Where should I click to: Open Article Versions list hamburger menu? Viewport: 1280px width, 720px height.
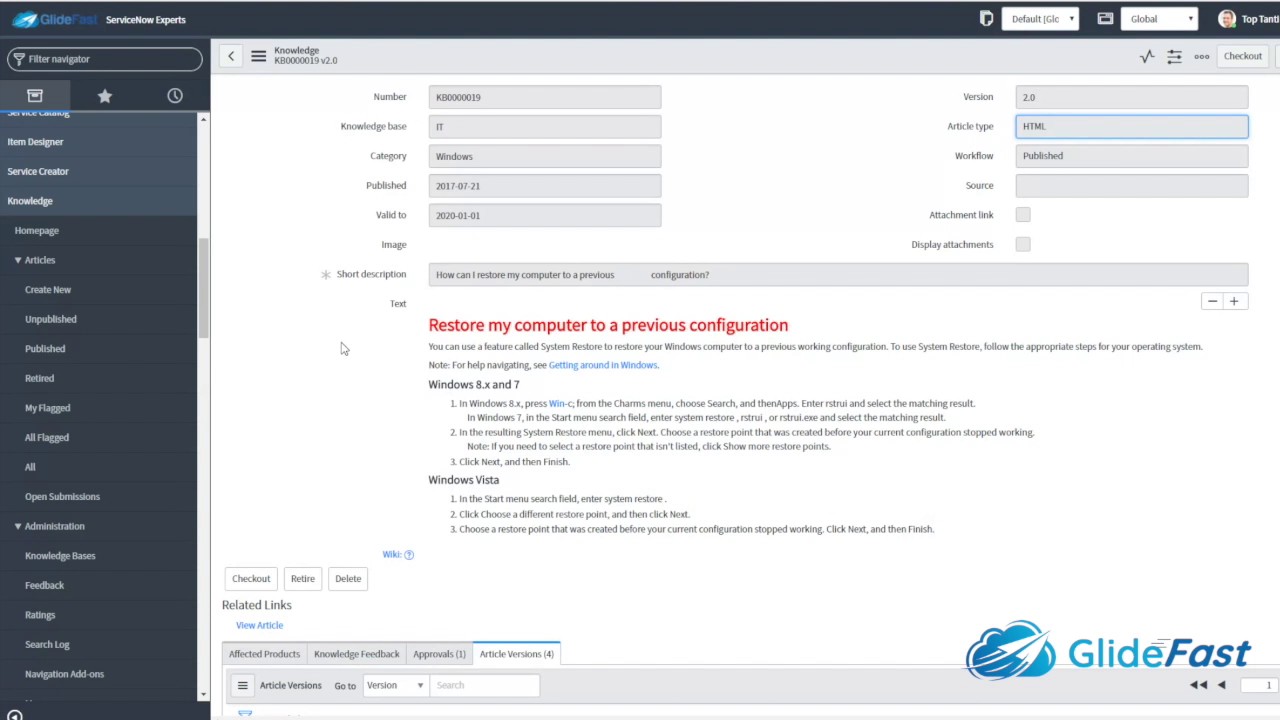click(x=242, y=685)
